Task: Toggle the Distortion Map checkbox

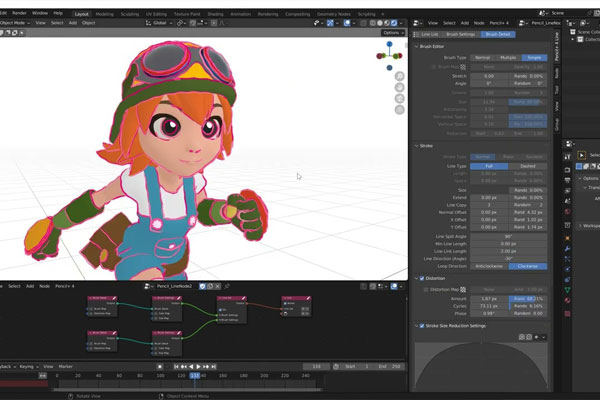Action: (x=426, y=290)
